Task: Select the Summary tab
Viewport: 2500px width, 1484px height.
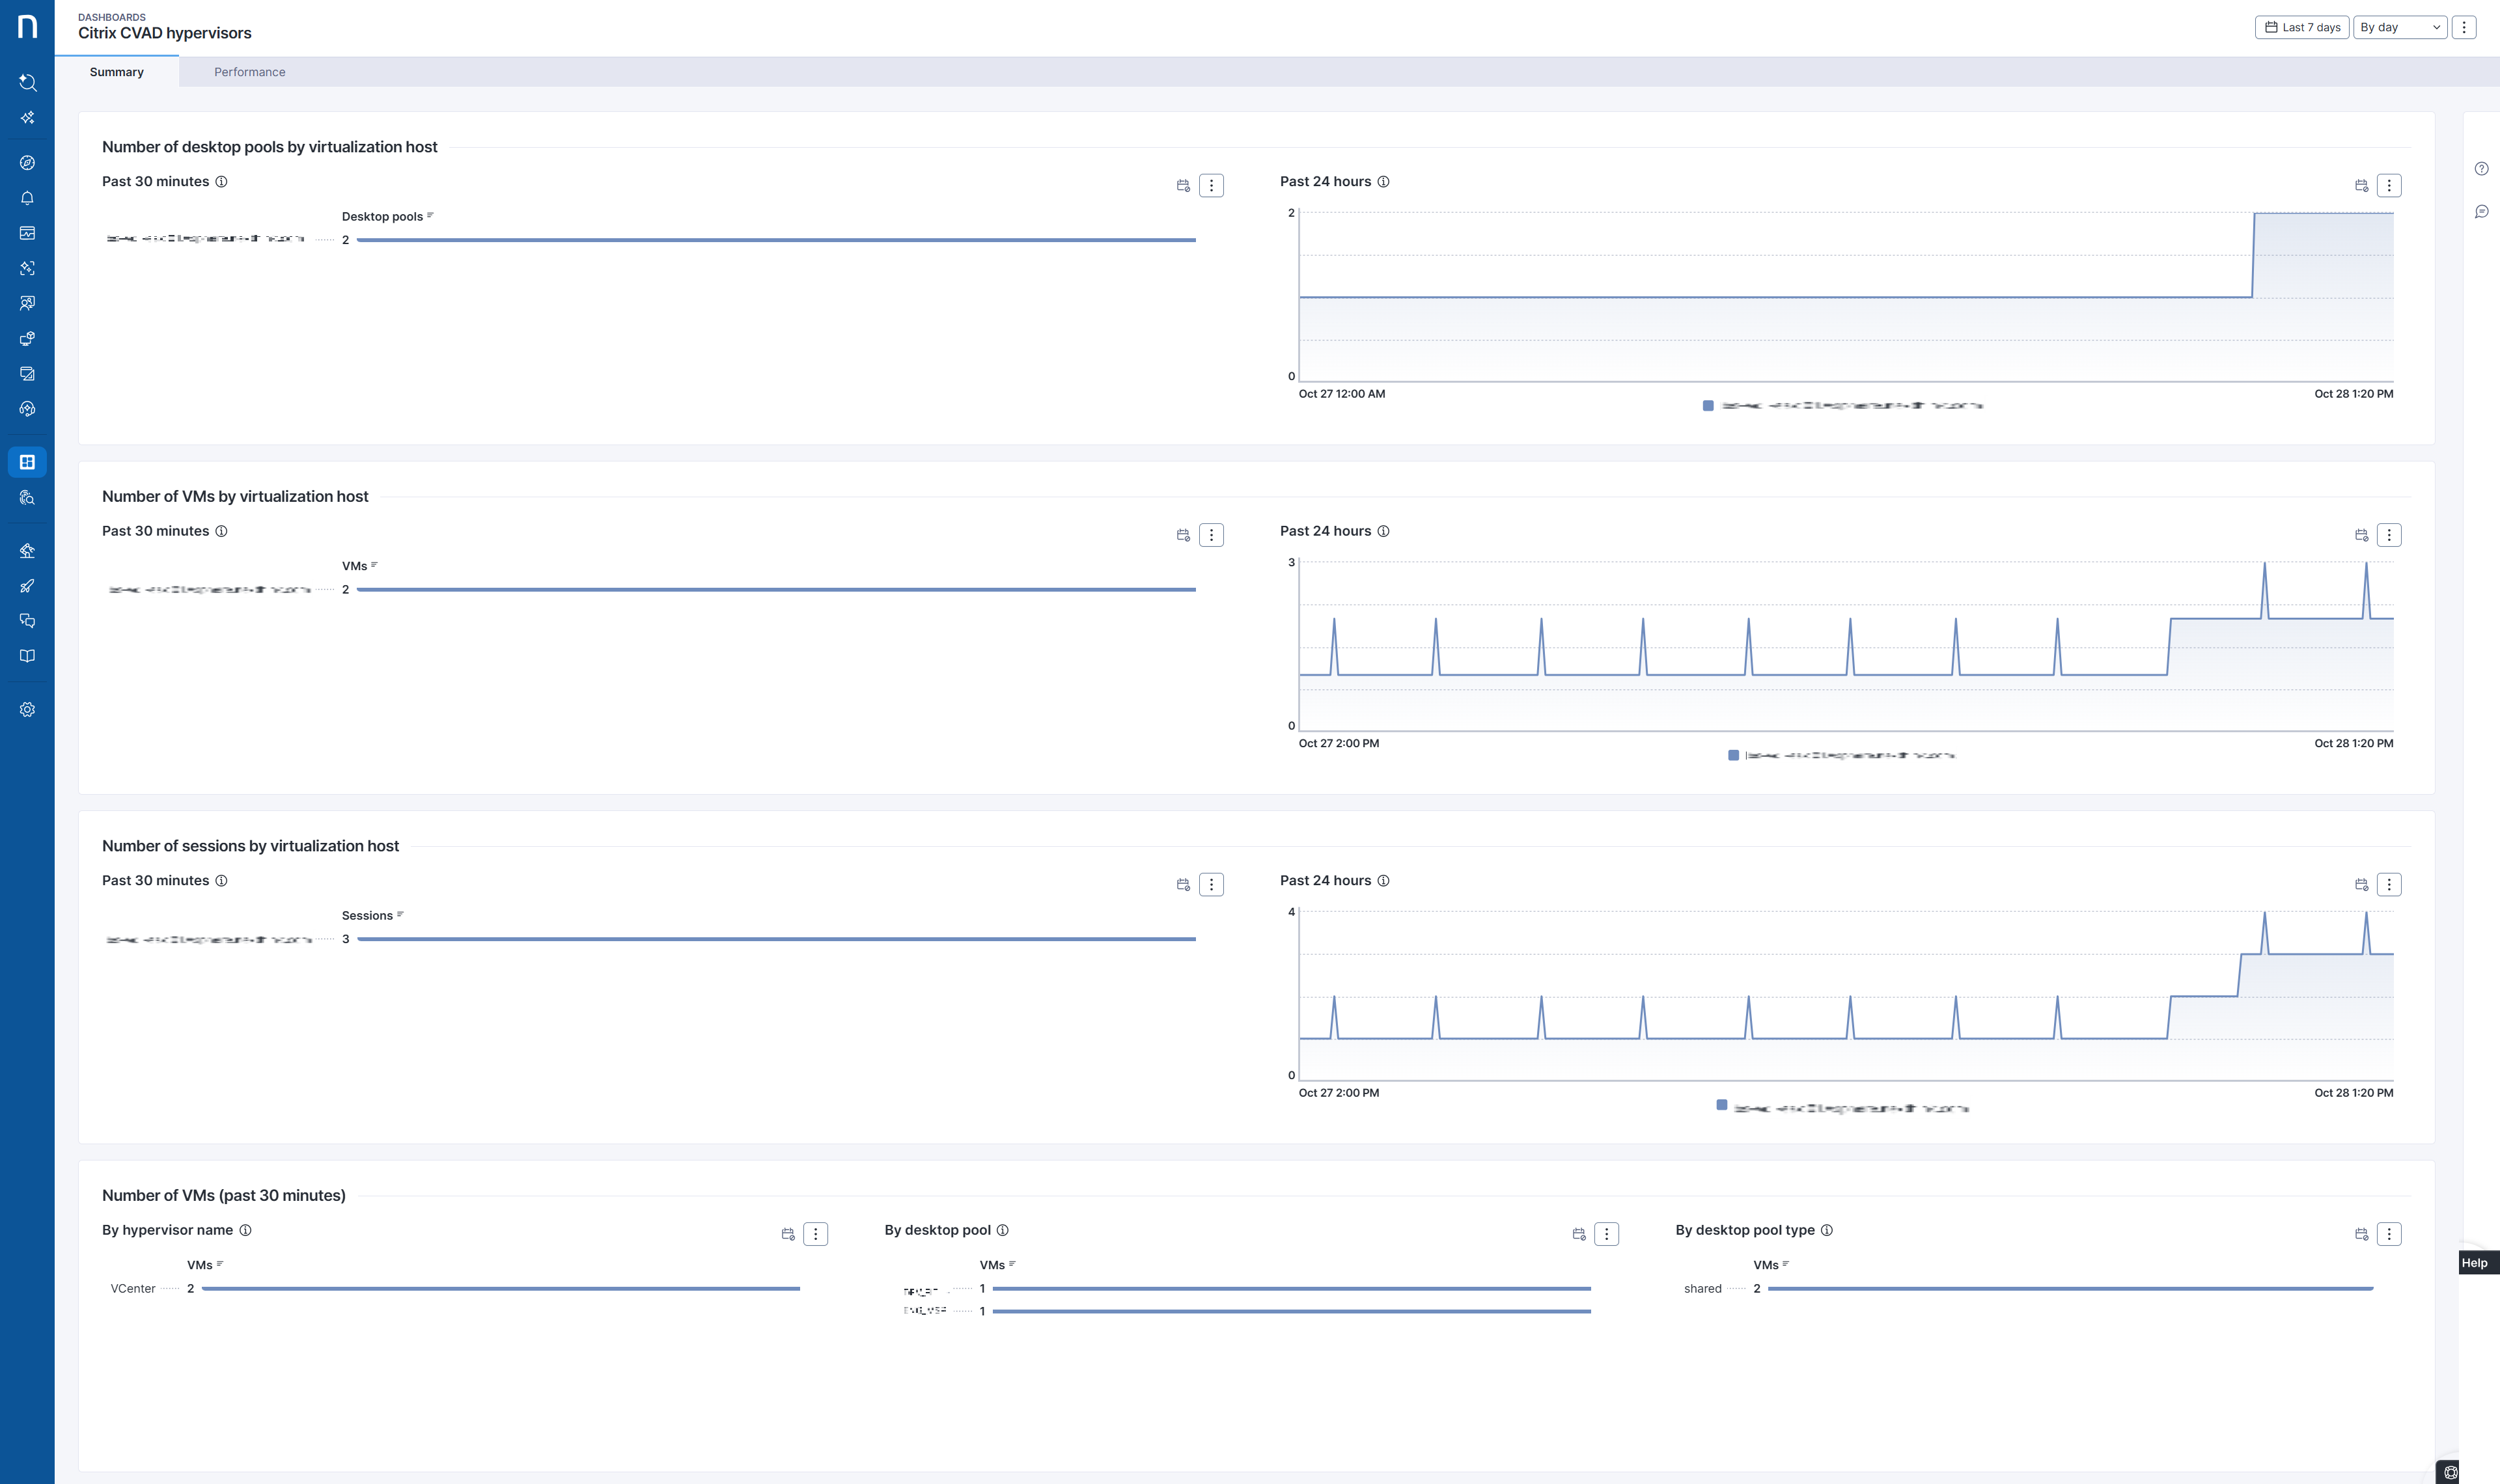Action: tap(117, 72)
